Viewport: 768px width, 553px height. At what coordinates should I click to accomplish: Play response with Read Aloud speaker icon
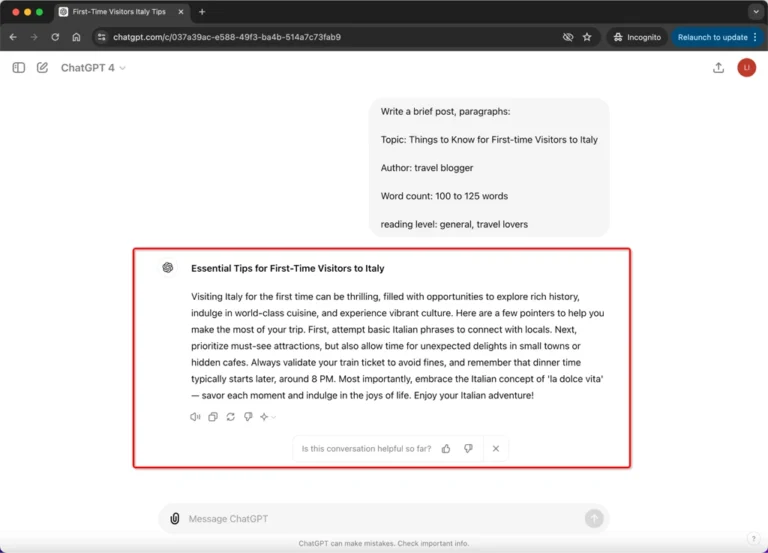(x=195, y=417)
